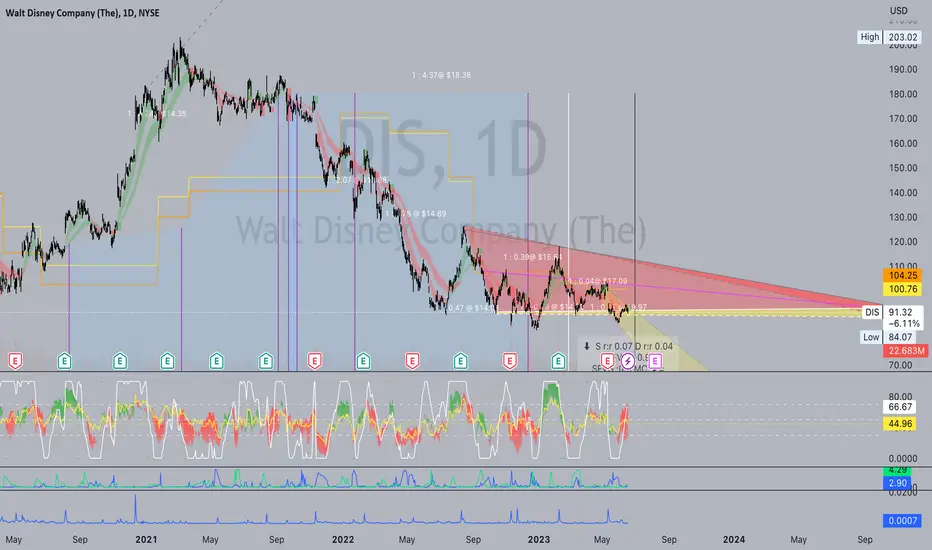Open the green E earnings marker just before Sep 2021
This screenshot has height=550, width=932.
pos(266,360)
